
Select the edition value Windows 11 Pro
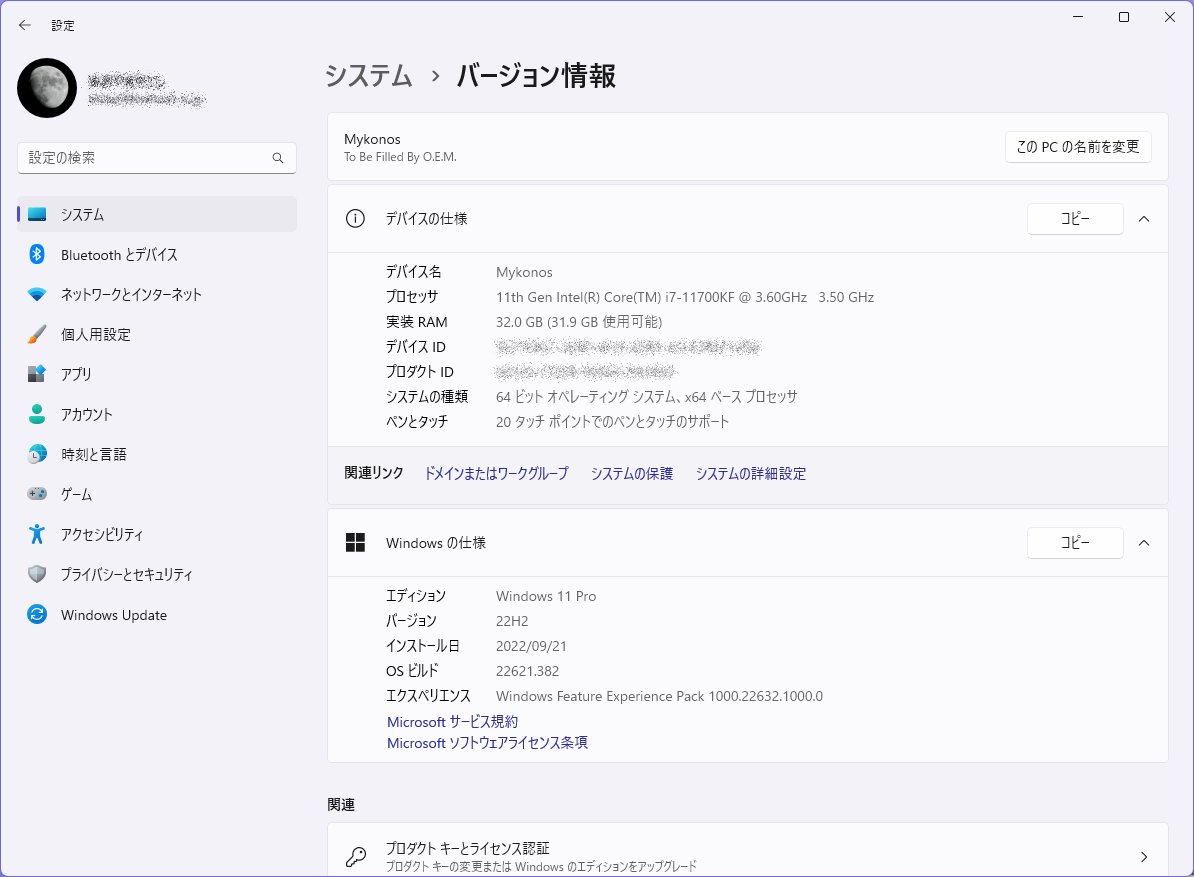click(546, 596)
